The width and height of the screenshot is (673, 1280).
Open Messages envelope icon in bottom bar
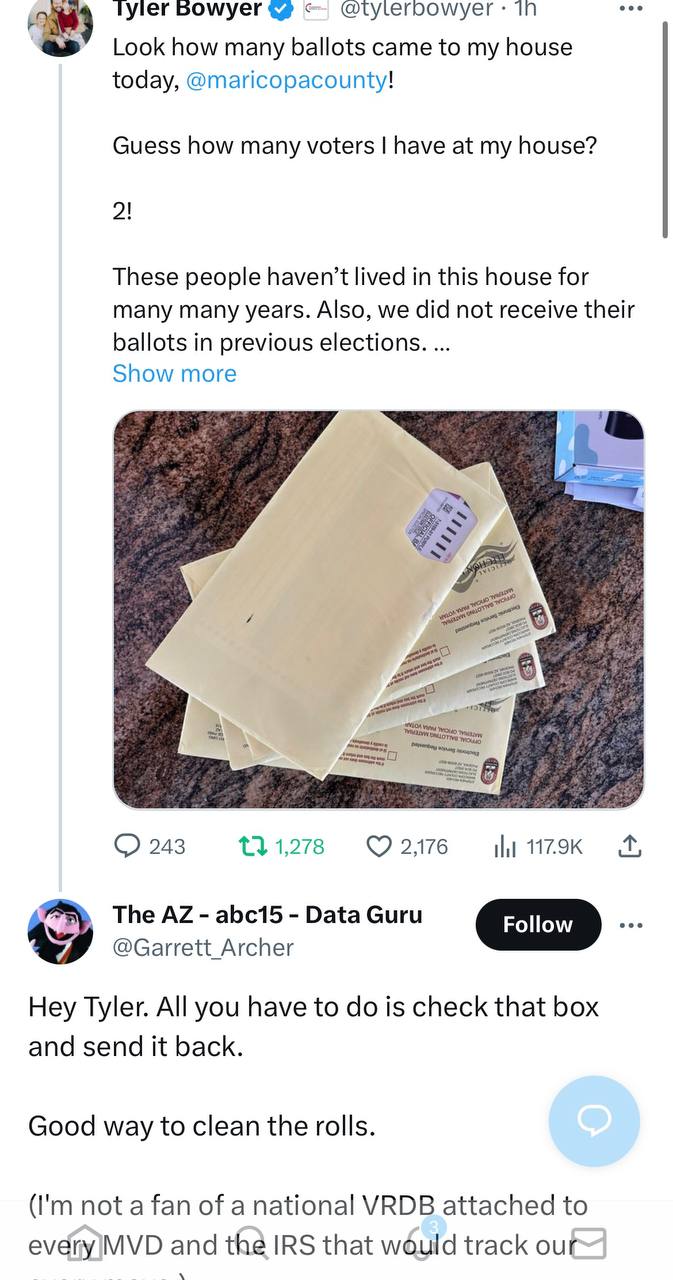590,1243
